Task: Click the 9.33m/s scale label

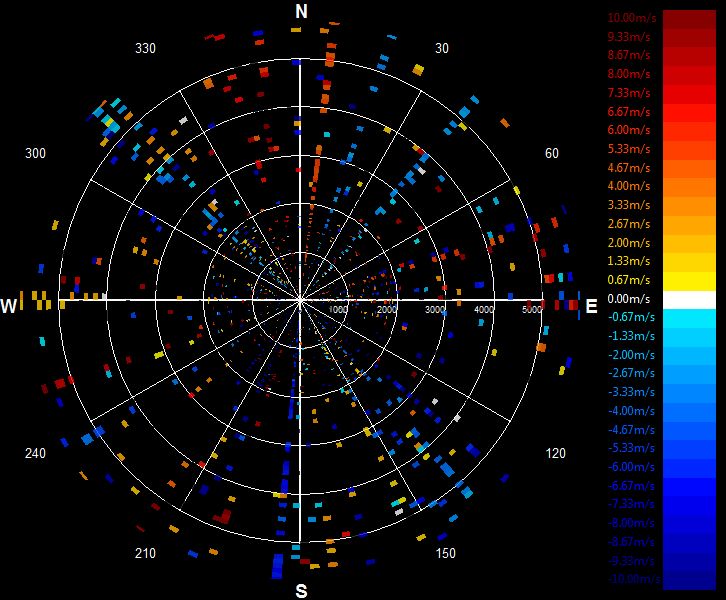Action: click(629, 36)
